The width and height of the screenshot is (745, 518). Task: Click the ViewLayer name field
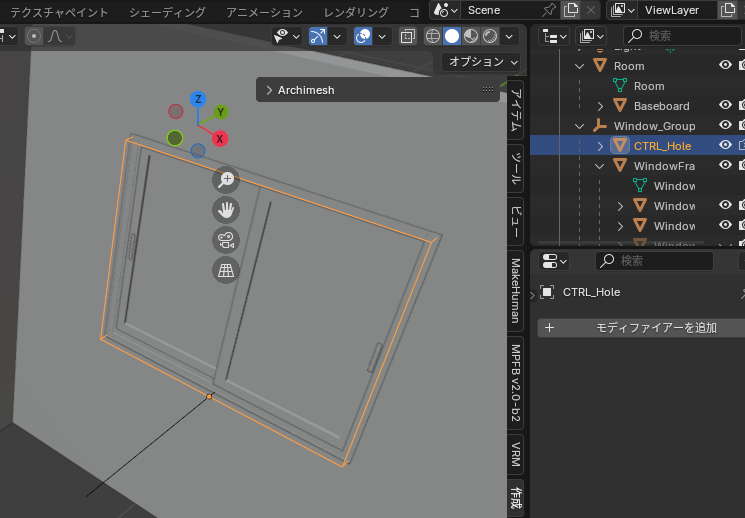click(x=677, y=10)
